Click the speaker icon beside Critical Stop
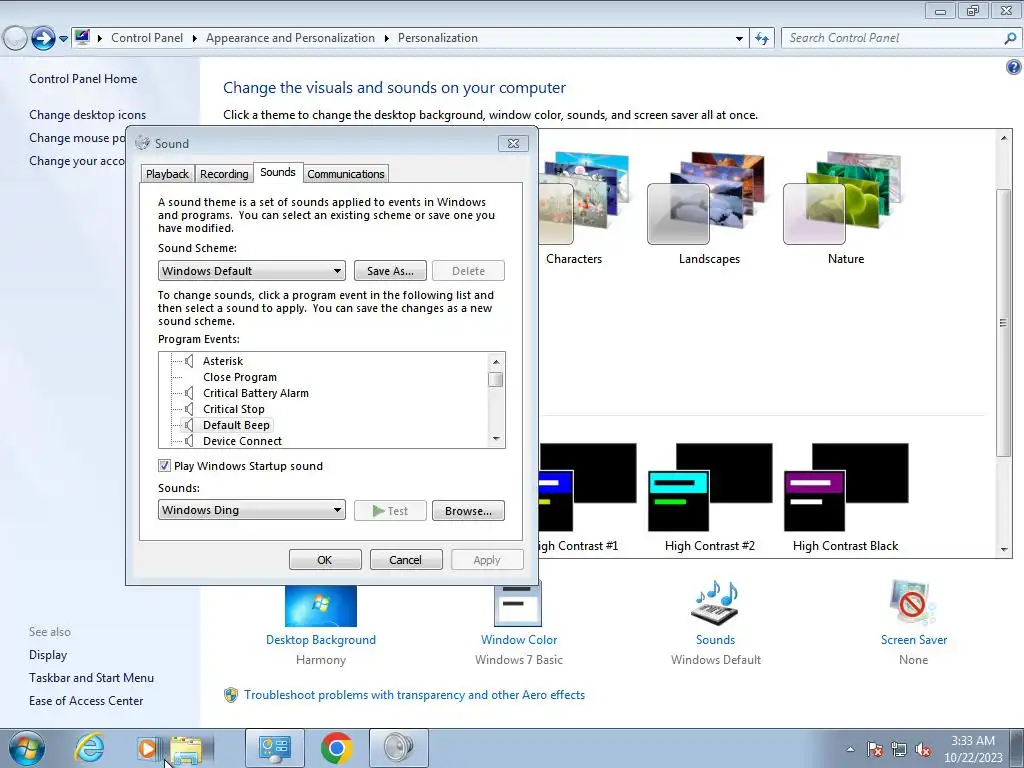 click(x=189, y=409)
